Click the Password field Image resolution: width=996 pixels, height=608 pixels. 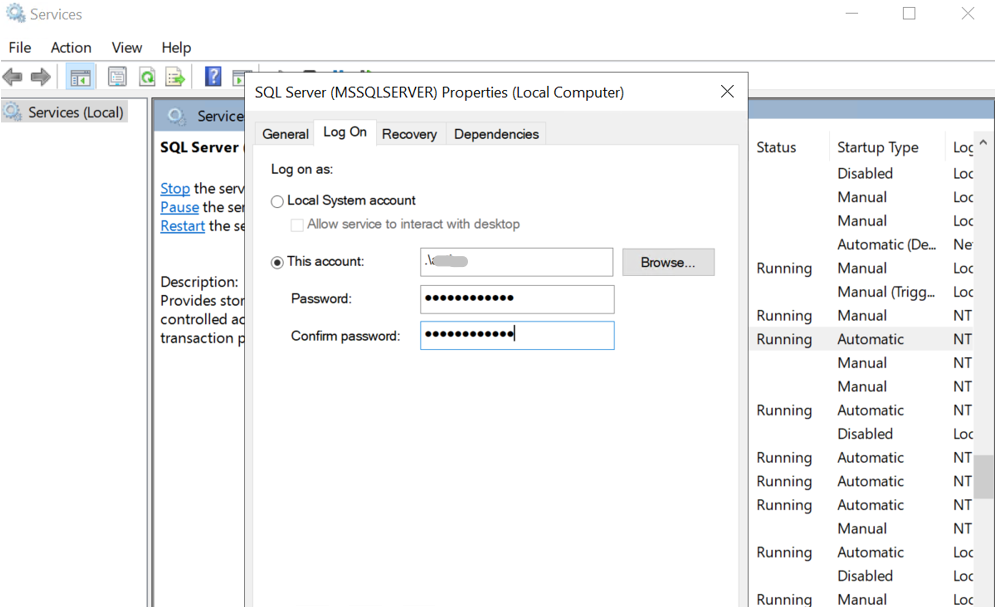(517, 299)
